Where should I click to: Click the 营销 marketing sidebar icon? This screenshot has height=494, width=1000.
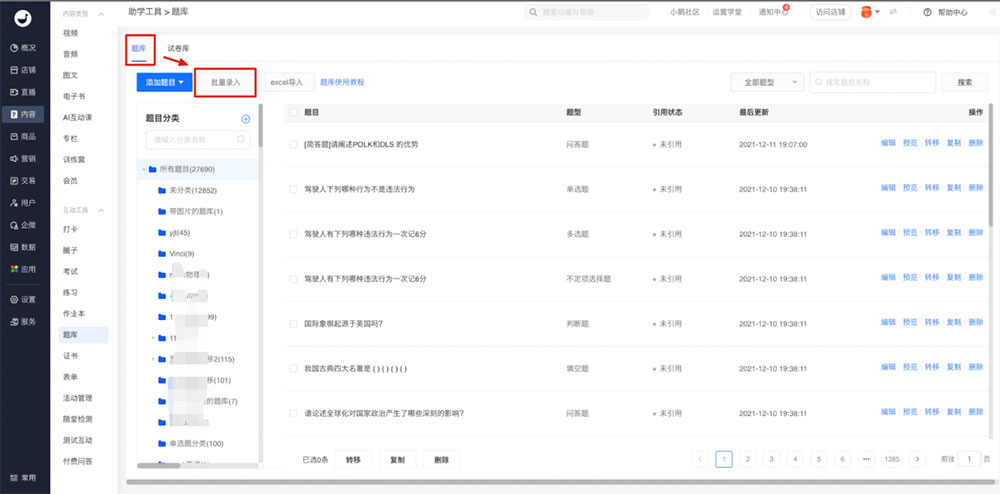pyautogui.click(x=11, y=158)
